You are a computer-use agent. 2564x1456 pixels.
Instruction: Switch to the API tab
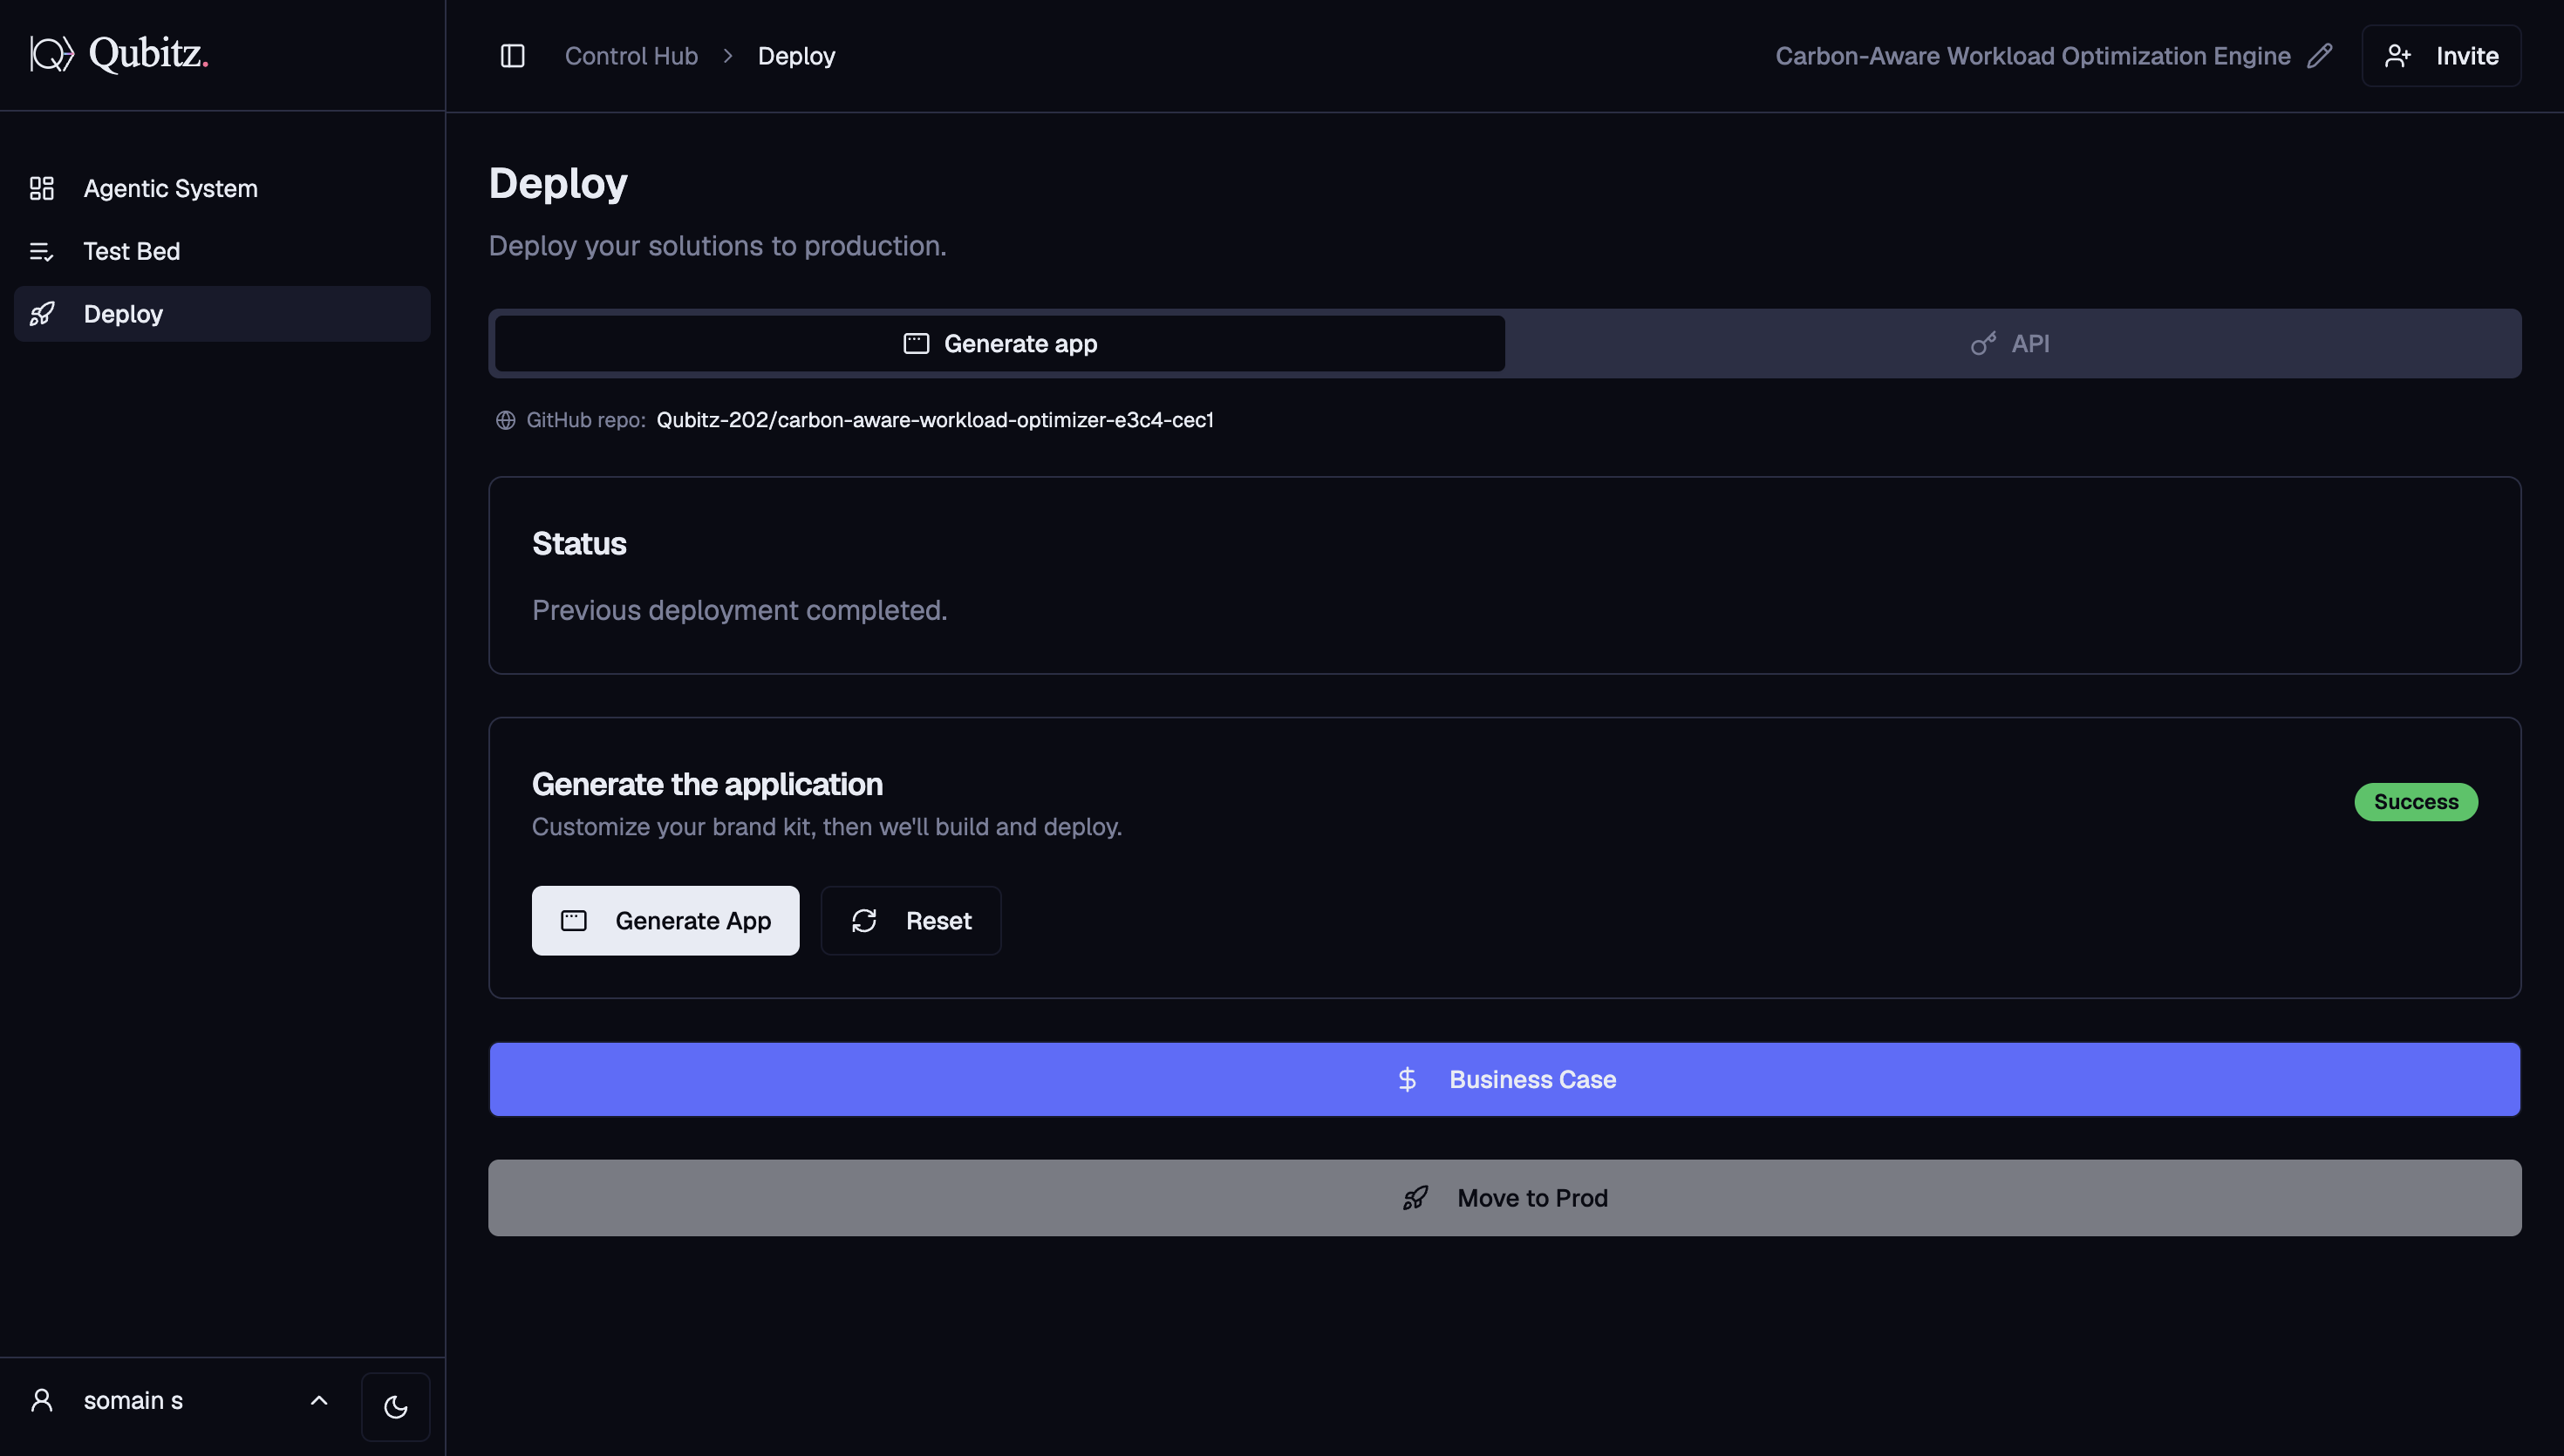[x=2011, y=344]
